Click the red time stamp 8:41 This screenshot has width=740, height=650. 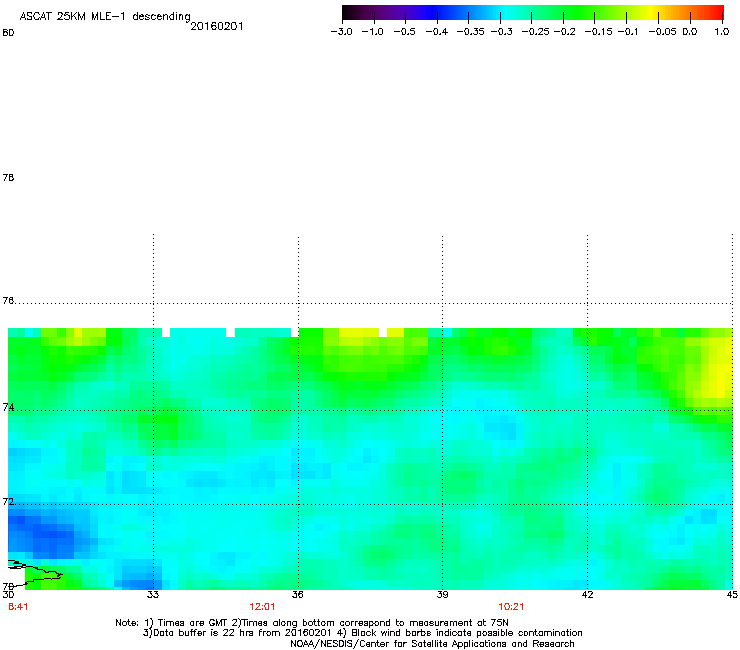(x=18, y=607)
